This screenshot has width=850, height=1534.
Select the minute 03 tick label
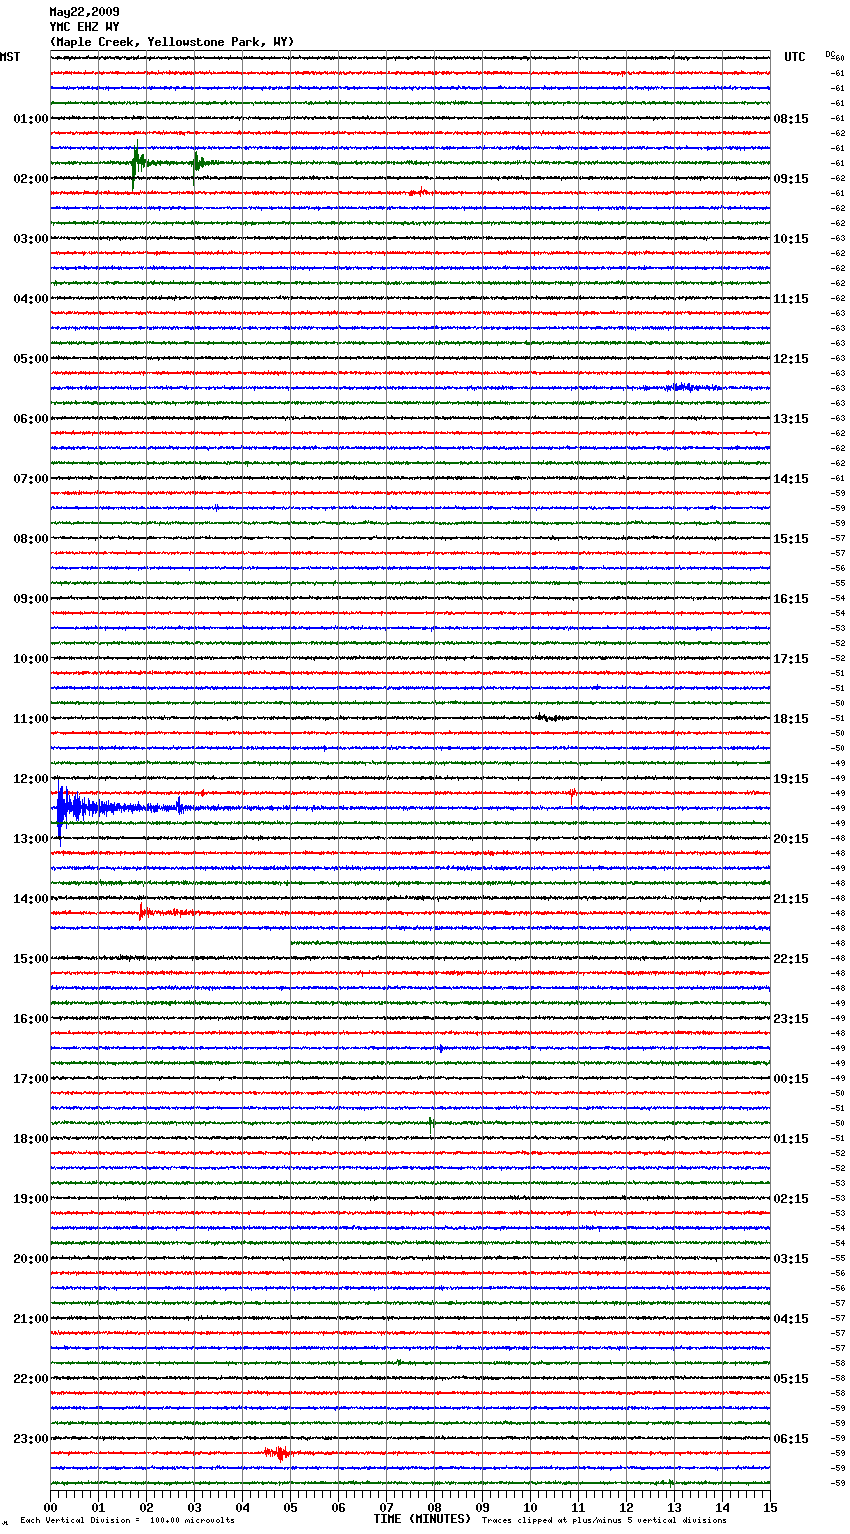point(194,1507)
